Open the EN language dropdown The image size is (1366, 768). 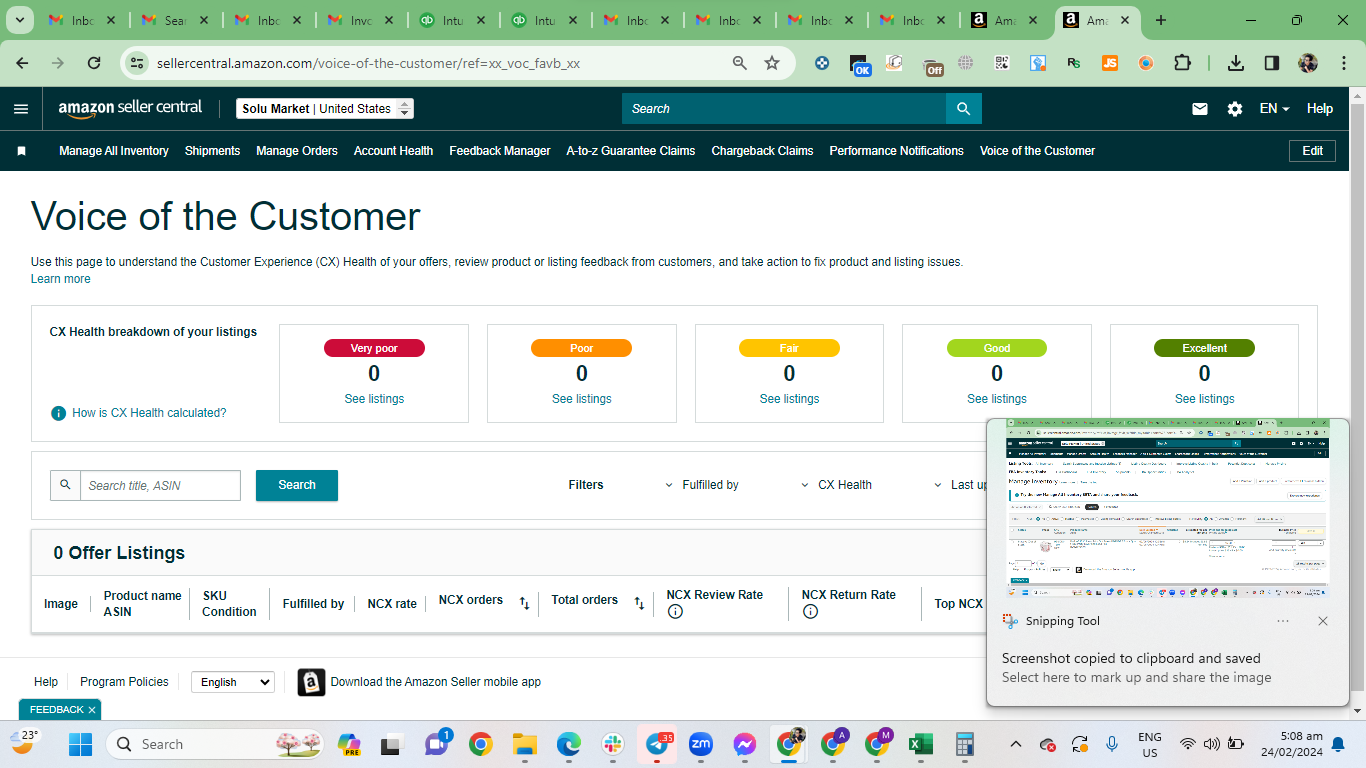point(1275,109)
